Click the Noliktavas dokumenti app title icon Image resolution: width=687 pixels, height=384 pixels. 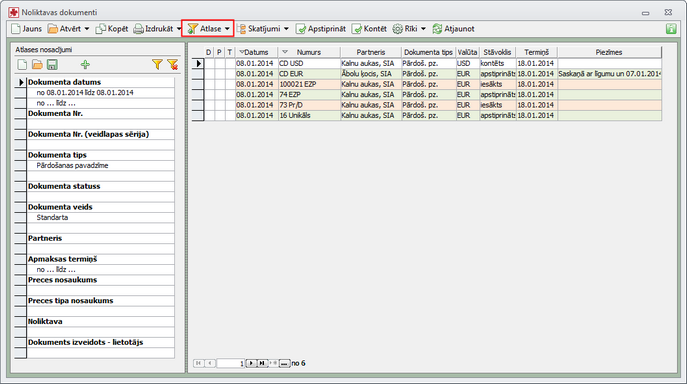[x=14, y=12]
